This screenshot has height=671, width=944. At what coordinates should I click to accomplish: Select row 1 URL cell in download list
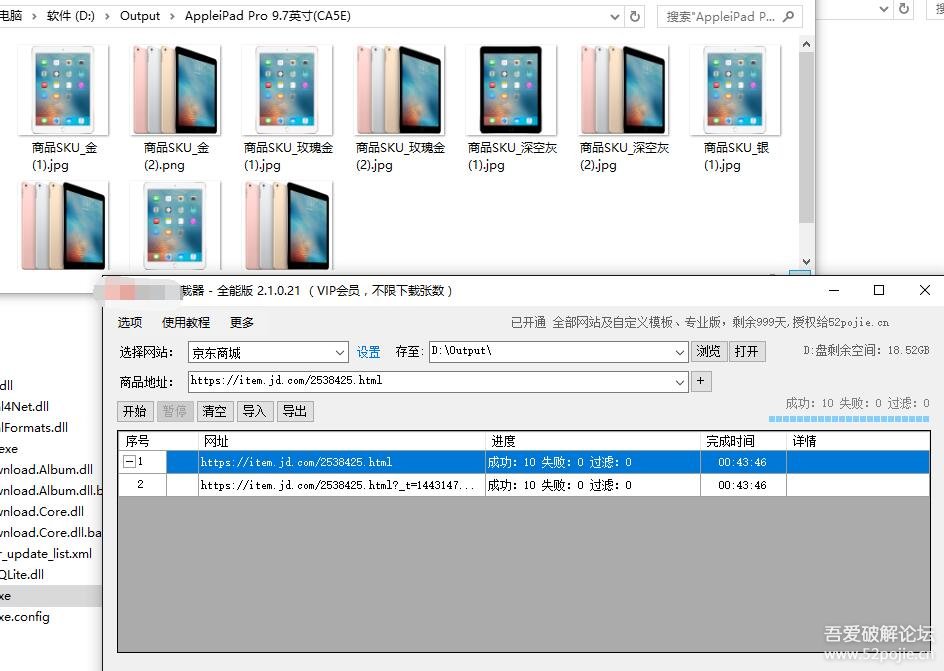click(x=341, y=462)
